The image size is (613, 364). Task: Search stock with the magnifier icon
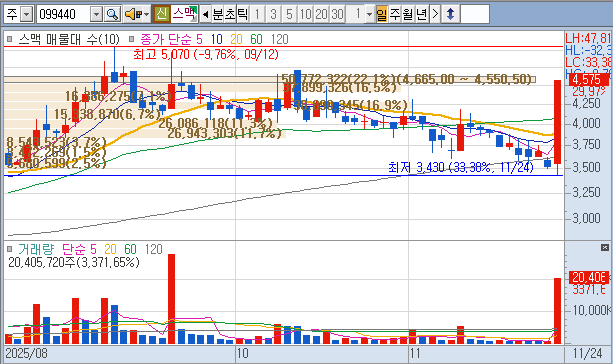112,14
